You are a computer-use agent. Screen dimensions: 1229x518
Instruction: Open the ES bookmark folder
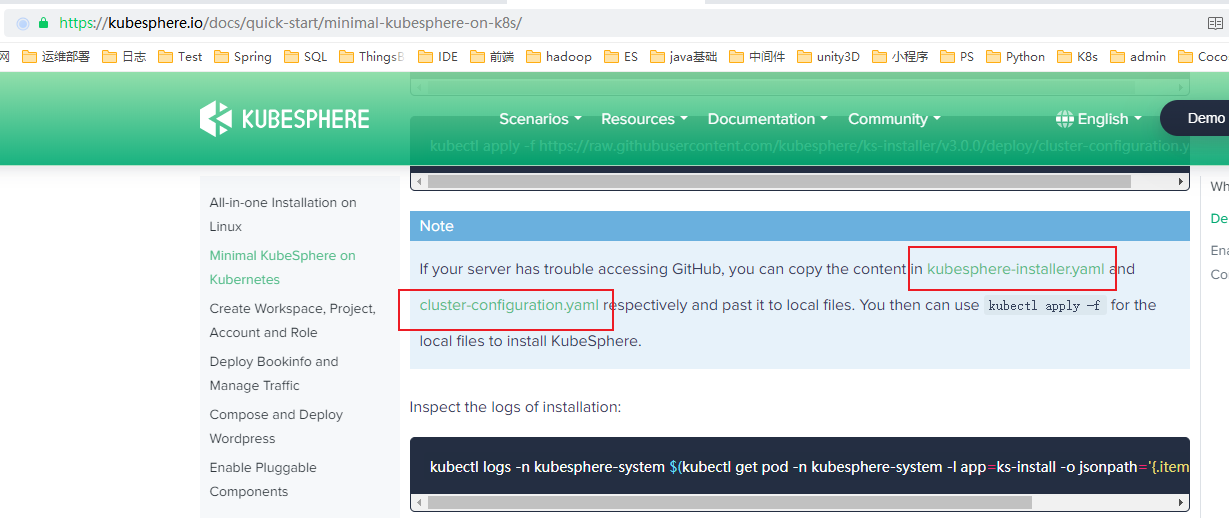point(620,57)
